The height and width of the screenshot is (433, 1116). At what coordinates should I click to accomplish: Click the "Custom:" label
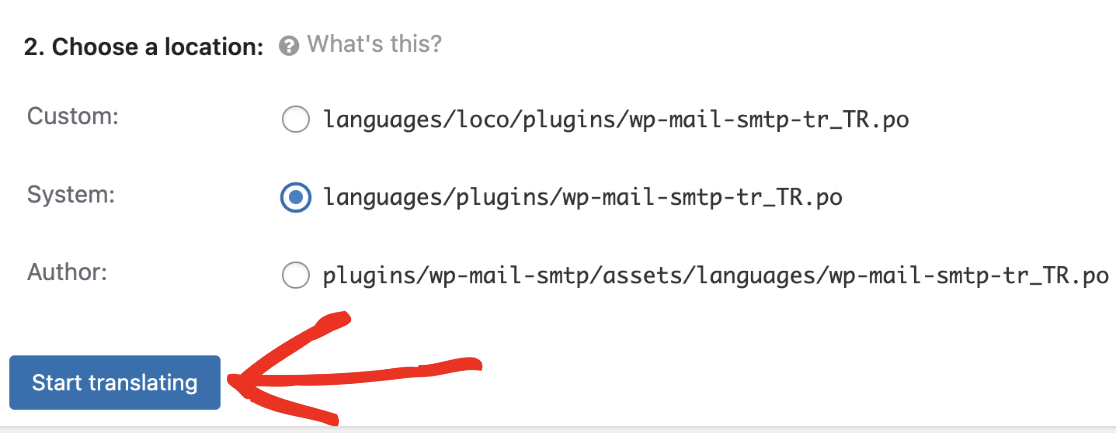[73, 116]
